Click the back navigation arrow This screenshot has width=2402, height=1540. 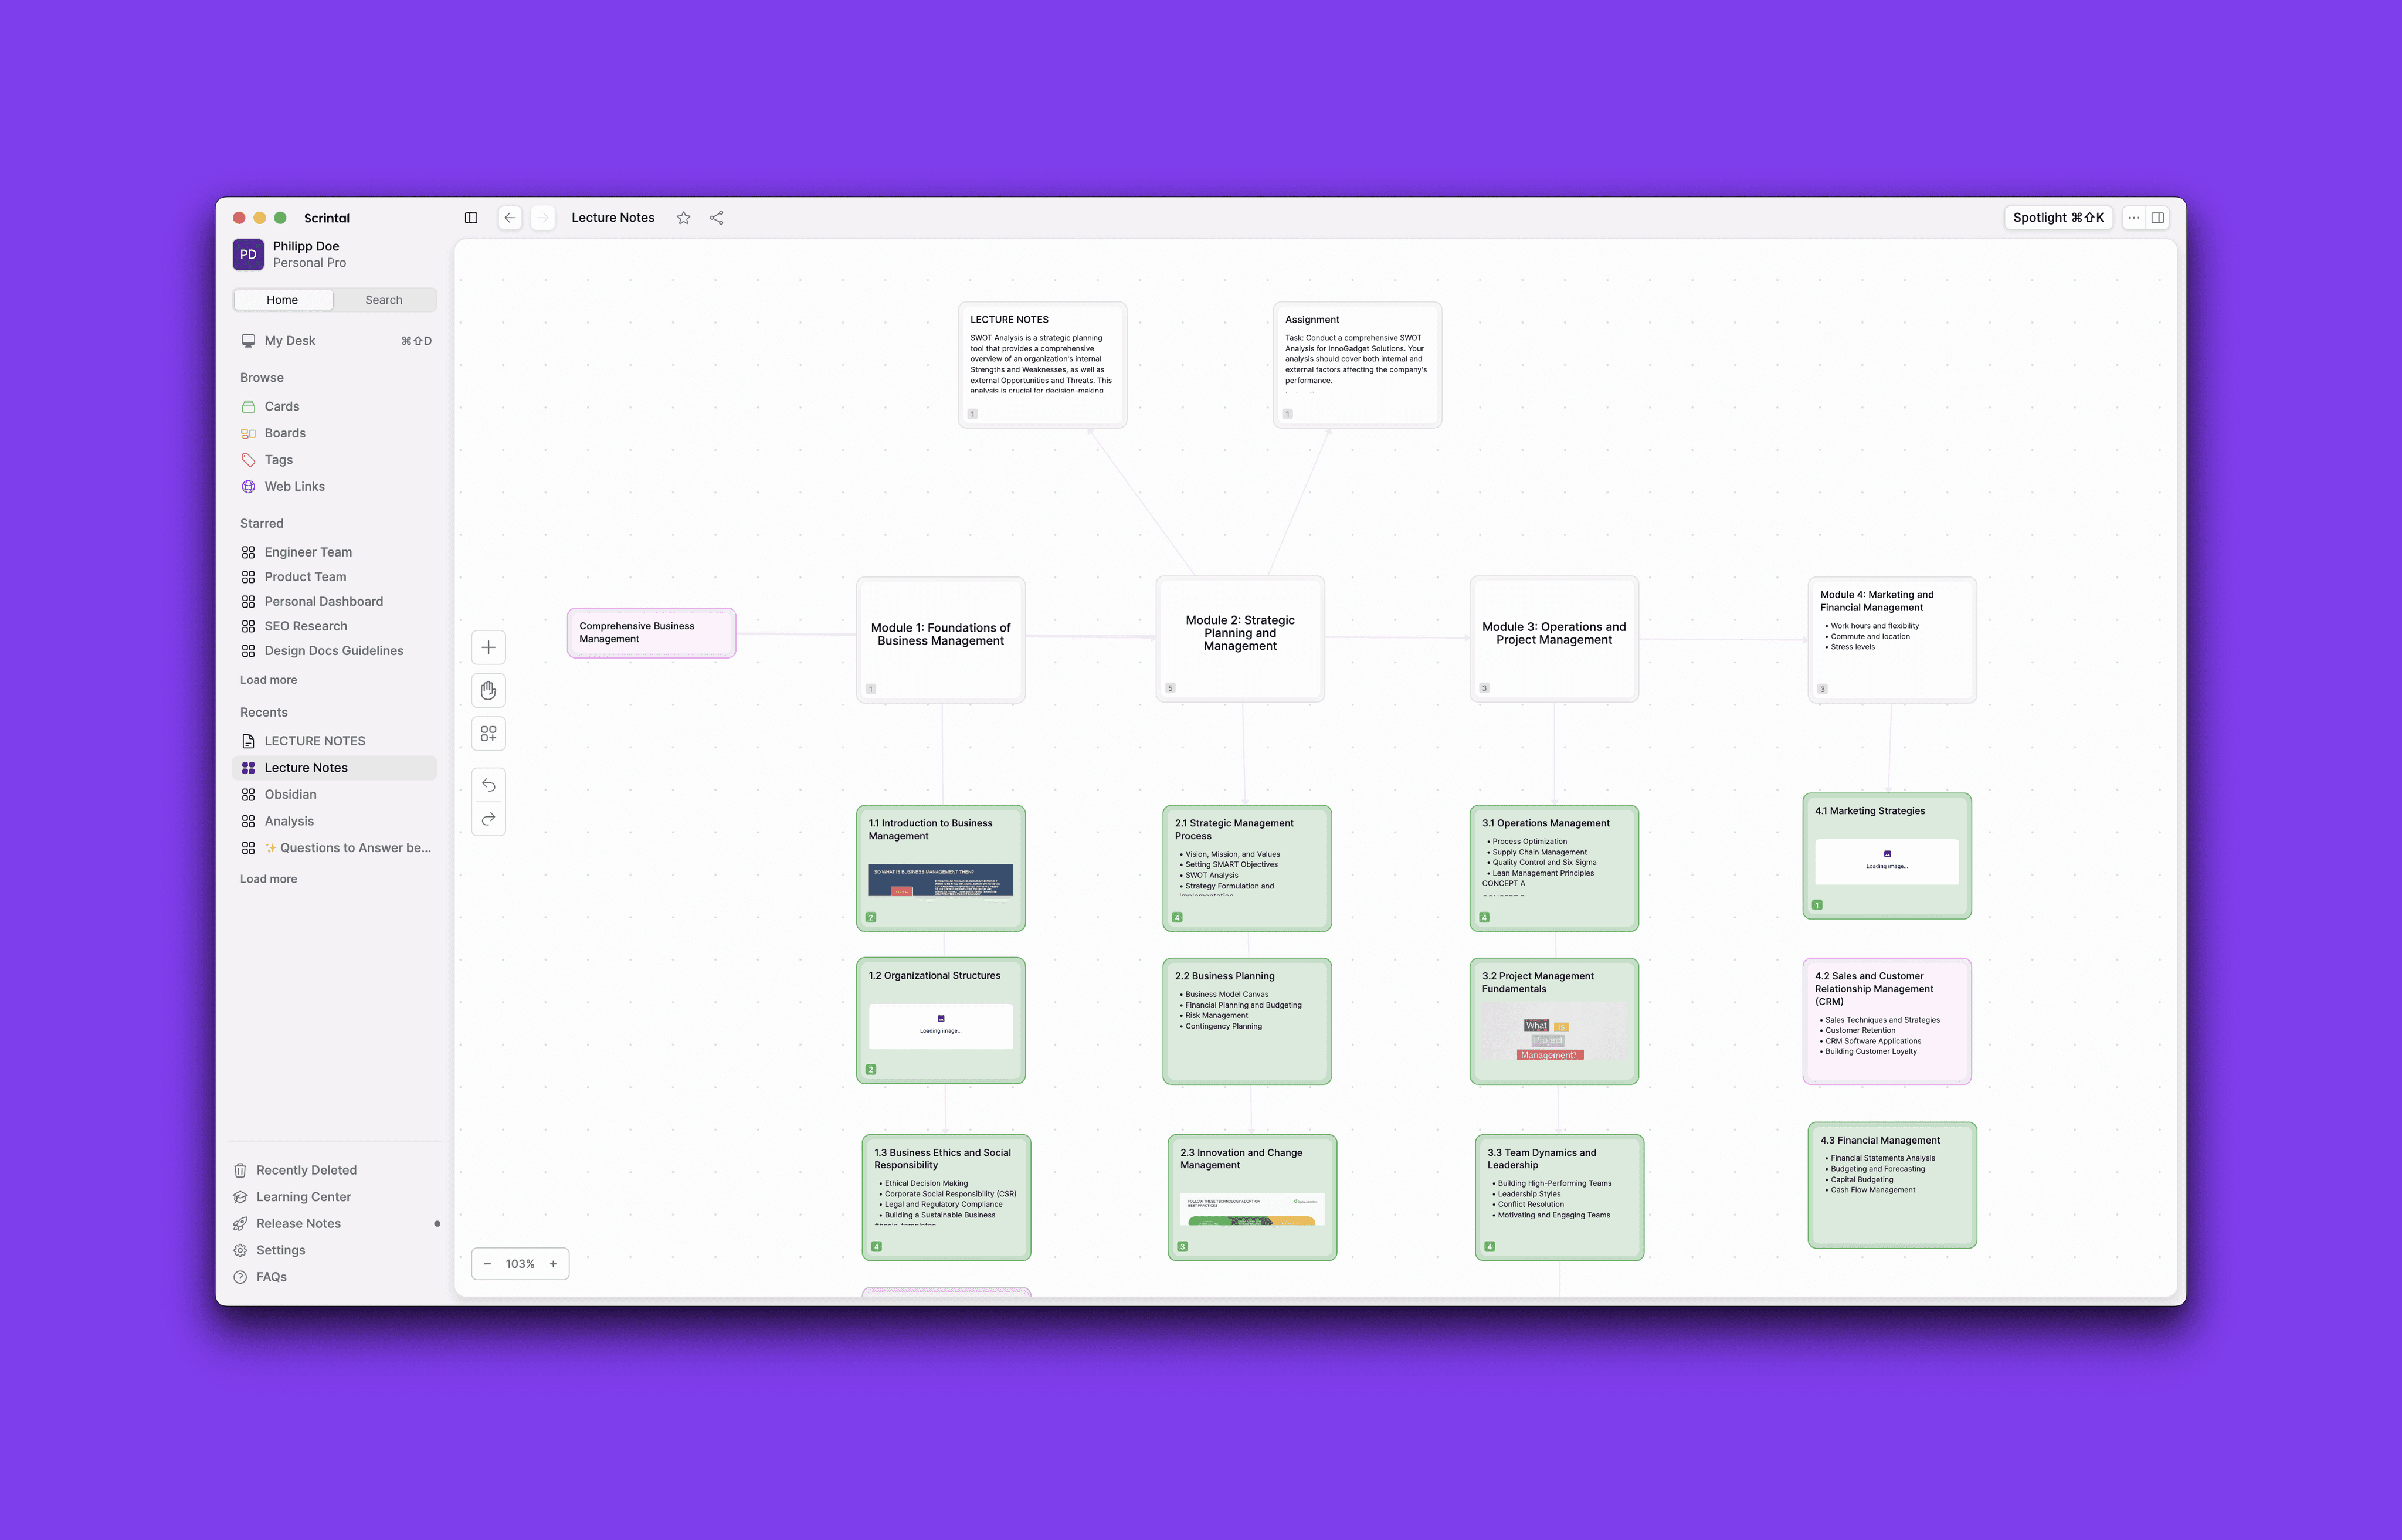coord(510,218)
